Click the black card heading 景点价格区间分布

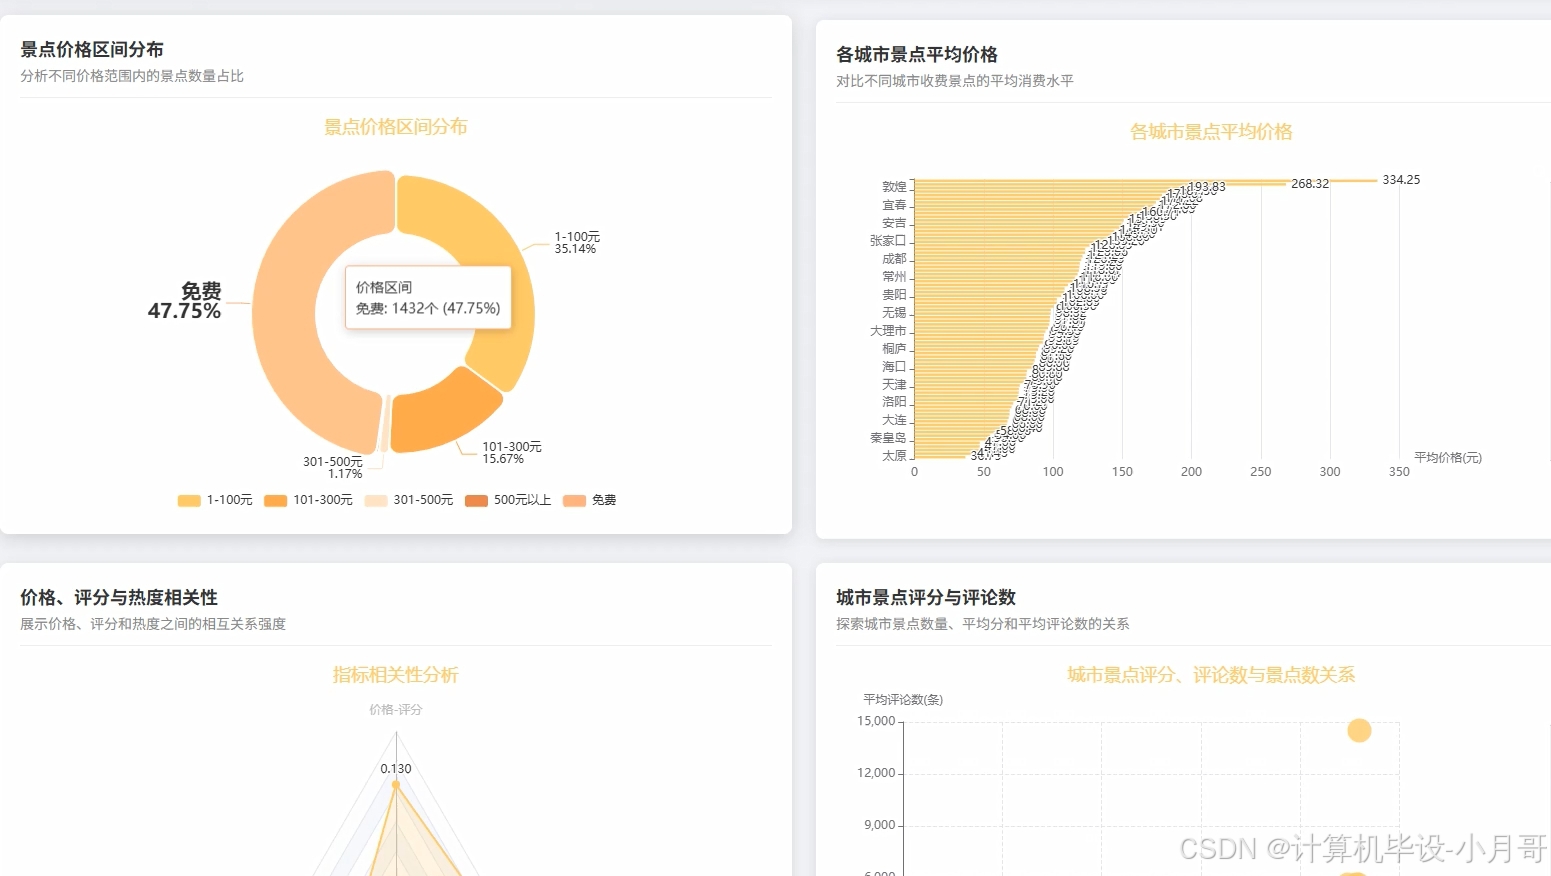[x=92, y=49]
